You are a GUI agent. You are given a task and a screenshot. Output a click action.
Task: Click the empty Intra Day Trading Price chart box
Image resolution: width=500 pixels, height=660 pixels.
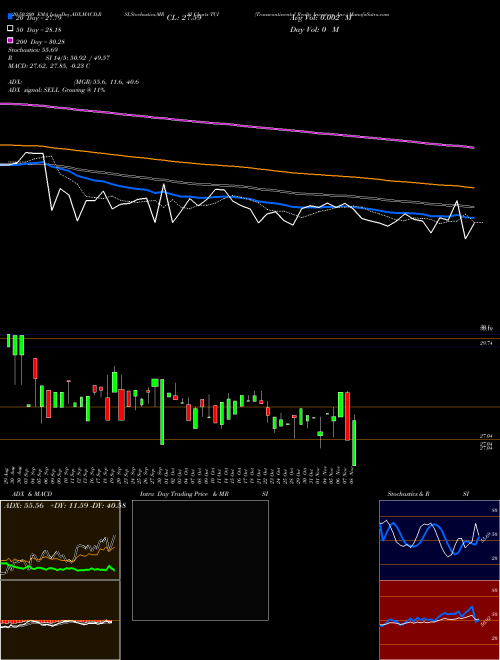tap(200, 560)
